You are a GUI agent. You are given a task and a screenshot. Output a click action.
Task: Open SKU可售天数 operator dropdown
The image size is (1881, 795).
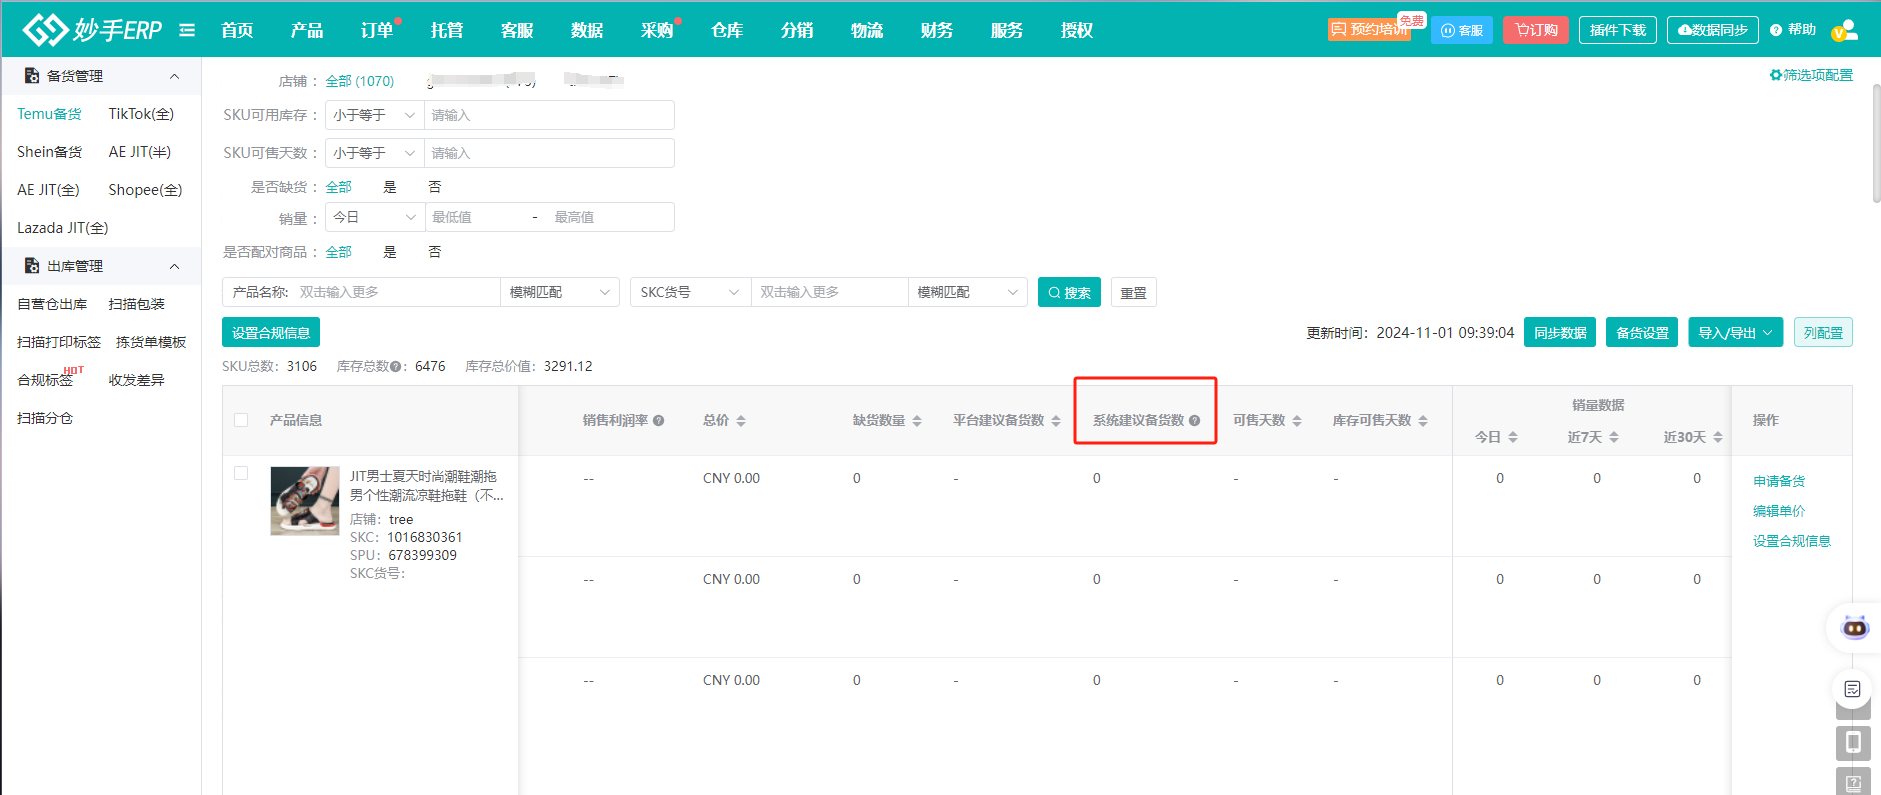(x=375, y=153)
